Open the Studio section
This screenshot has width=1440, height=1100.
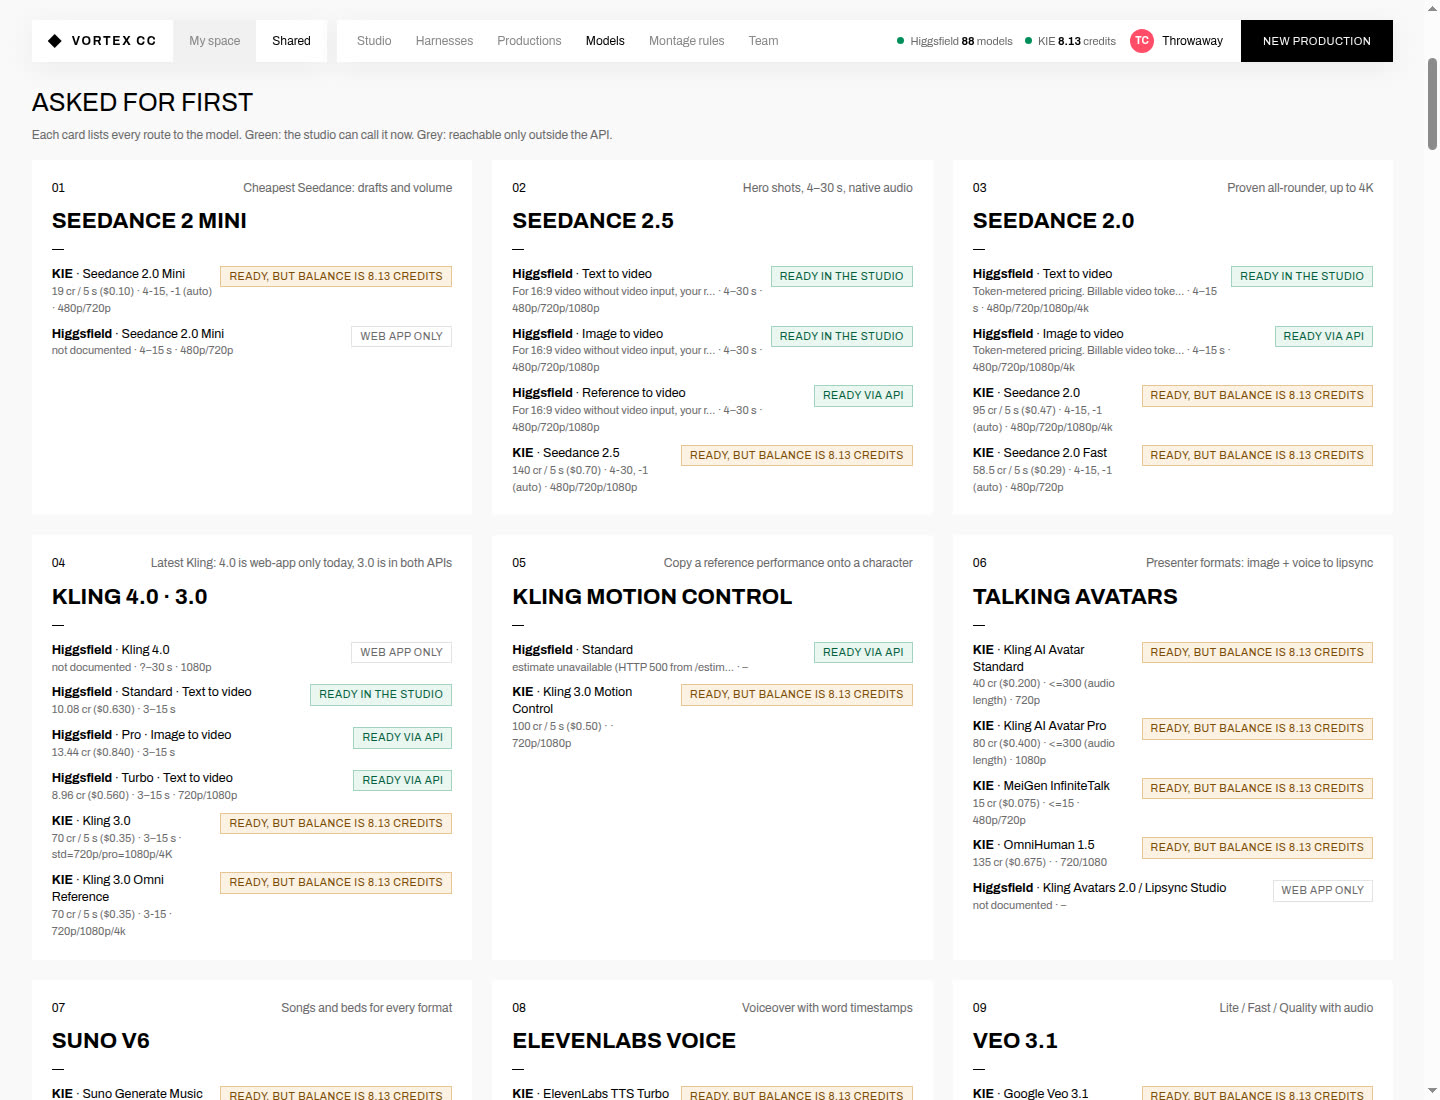374,41
